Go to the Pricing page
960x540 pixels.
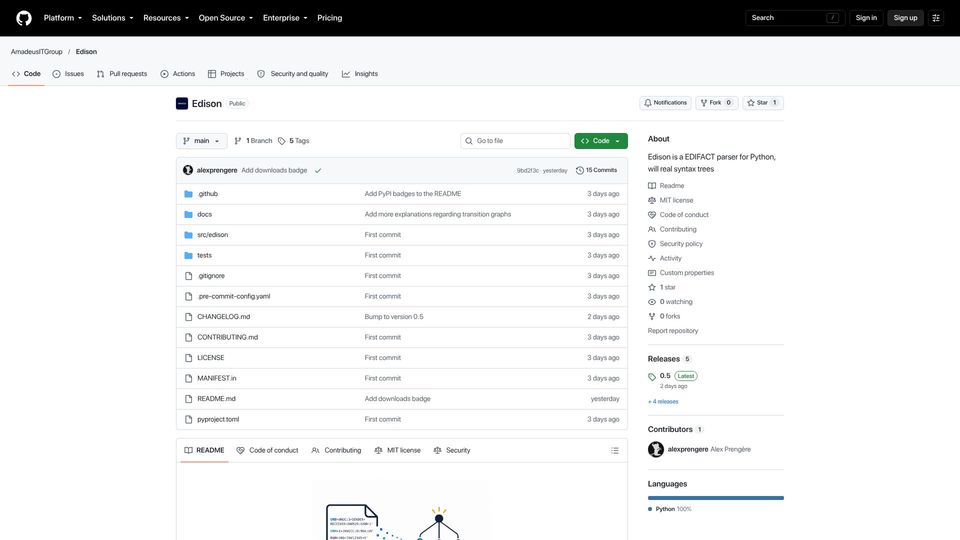click(x=329, y=18)
